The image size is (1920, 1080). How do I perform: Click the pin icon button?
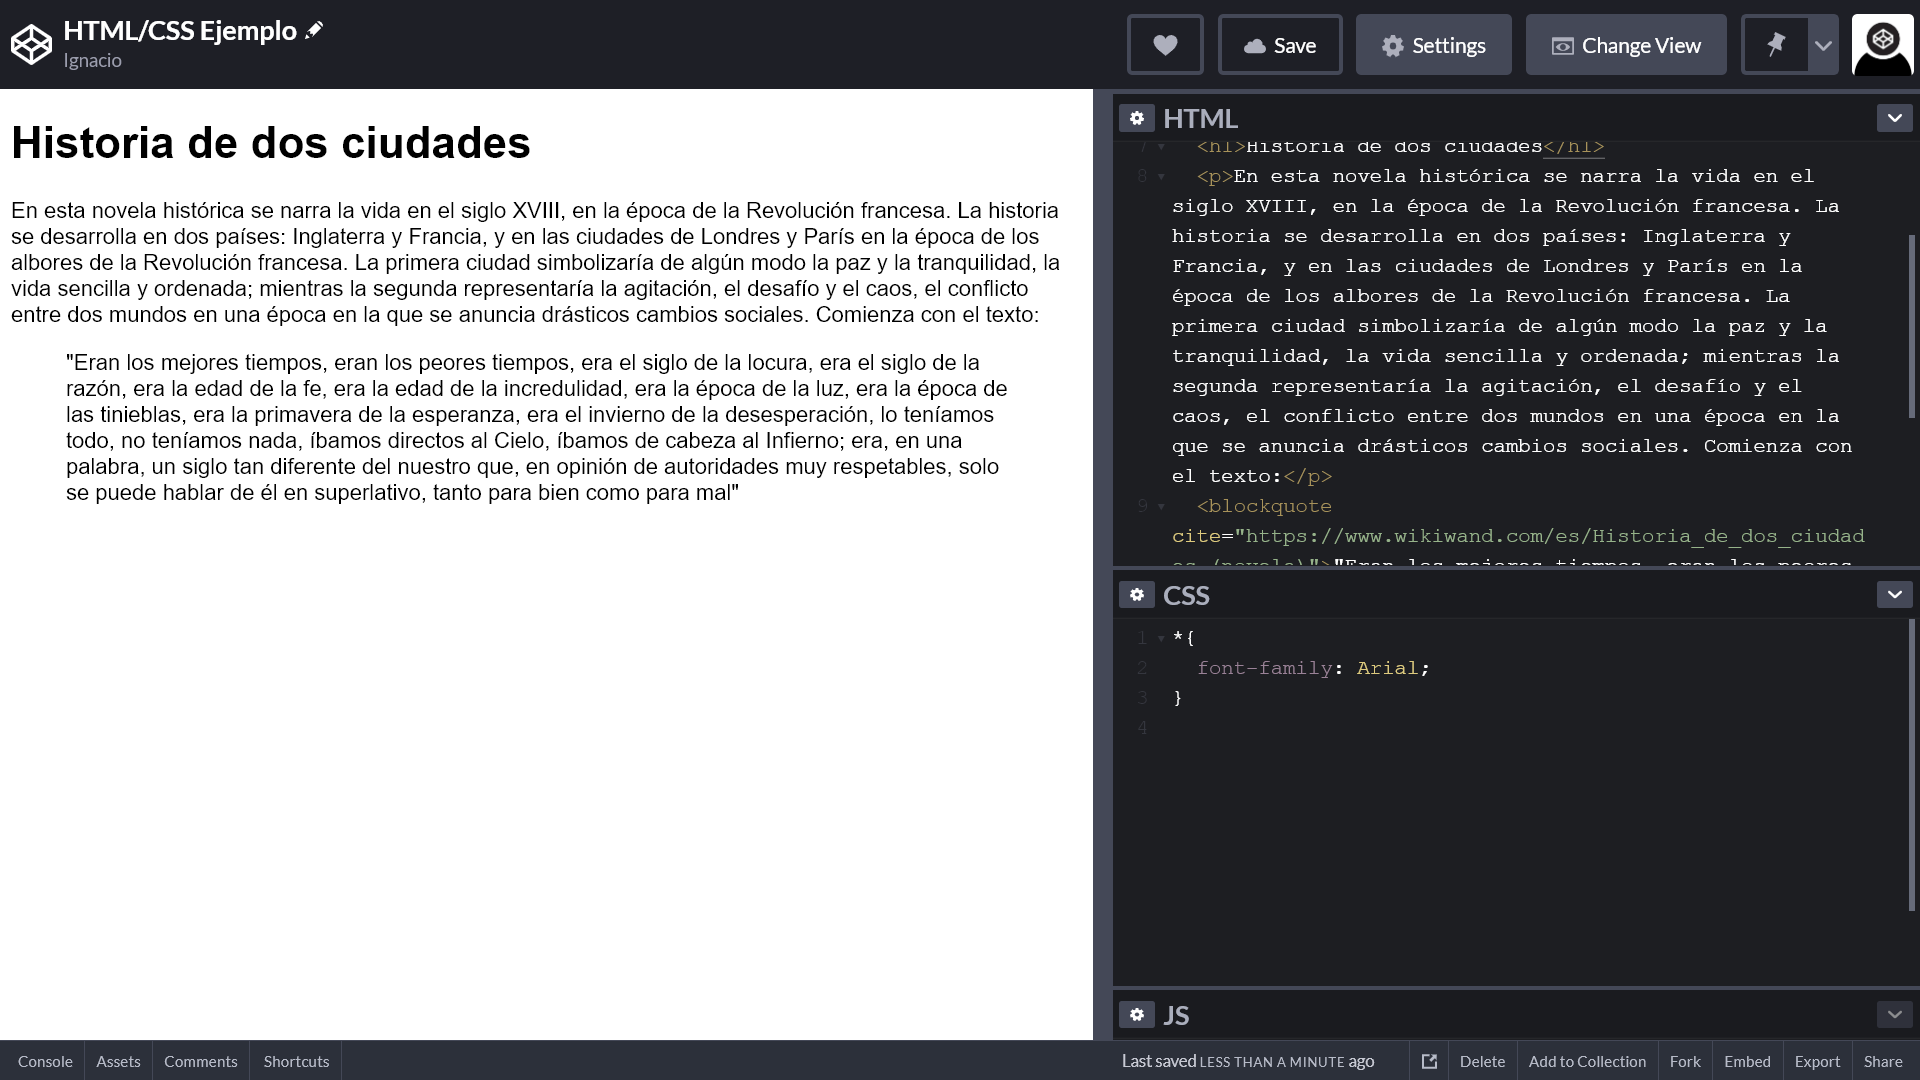[1776, 45]
